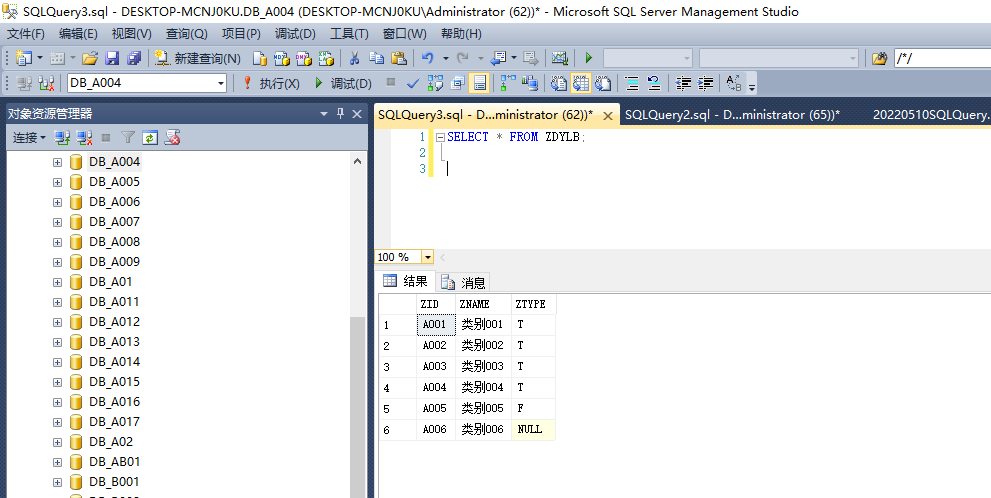Click Display Estimated Execution Plan icon
The width and height of the screenshot is (991, 498).
435,83
